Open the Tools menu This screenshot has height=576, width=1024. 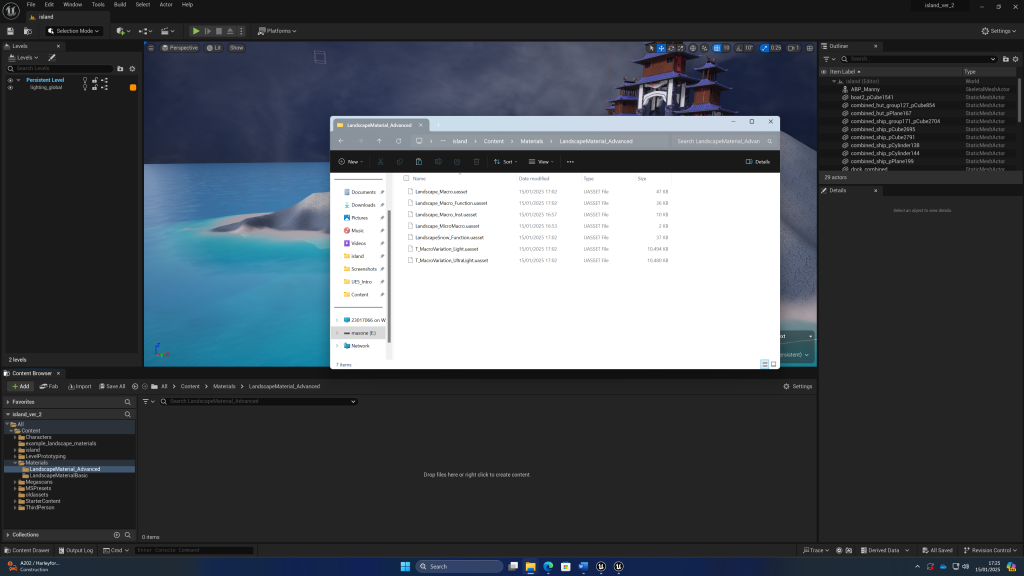pos(98,5)
